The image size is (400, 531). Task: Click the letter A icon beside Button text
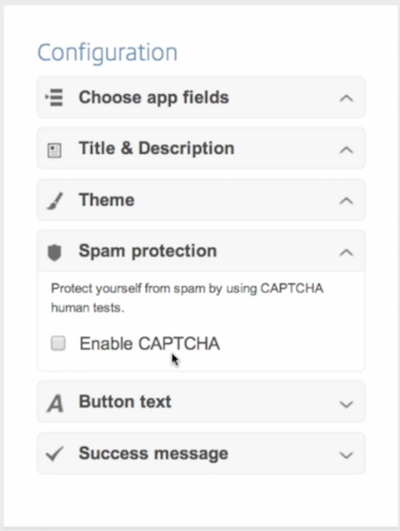click(55, 404)
